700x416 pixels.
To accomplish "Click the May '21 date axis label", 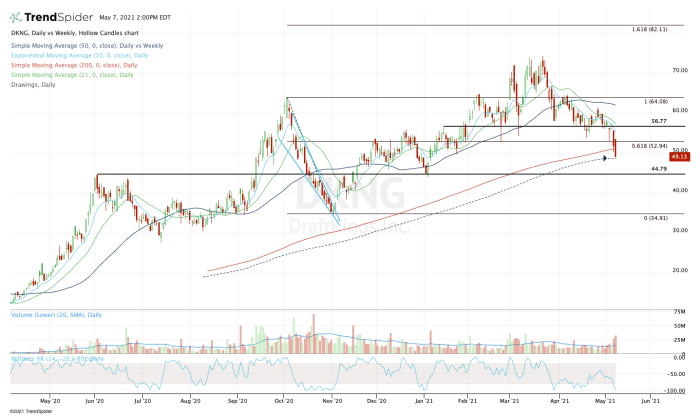I will point(605,401).
